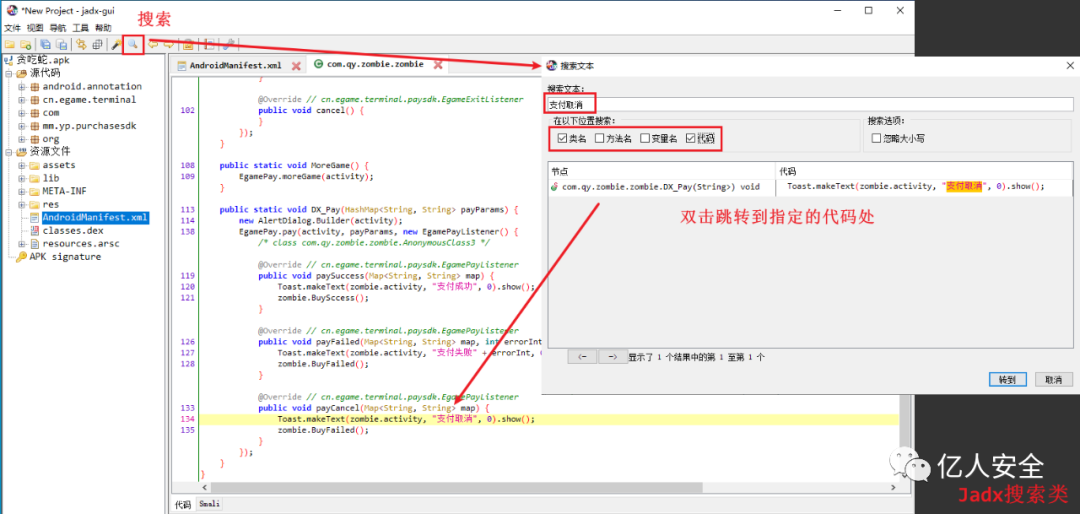The image size is (1080, 514).
Task: Click the deobfuscation toolbar icon
Action: coord(187,45)
